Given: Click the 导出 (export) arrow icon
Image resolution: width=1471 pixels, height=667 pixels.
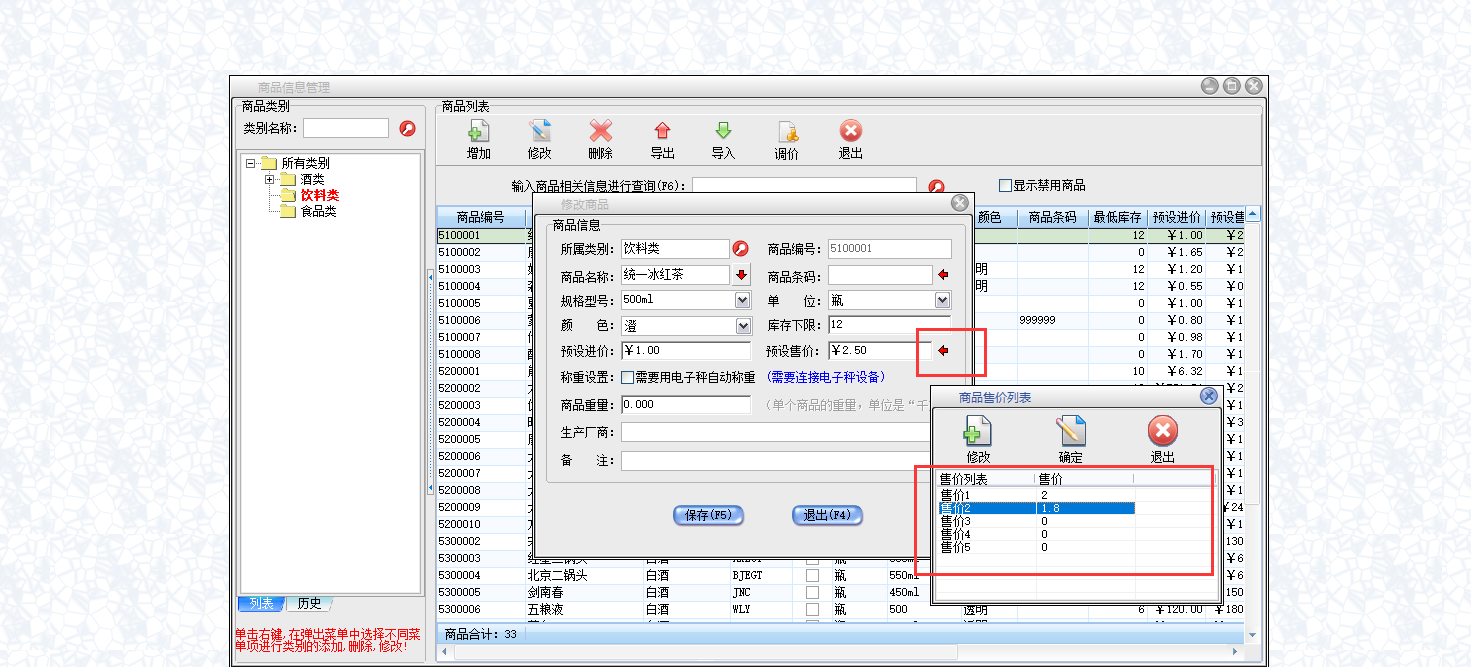Looking at the screenshot, I should [662, 132].
